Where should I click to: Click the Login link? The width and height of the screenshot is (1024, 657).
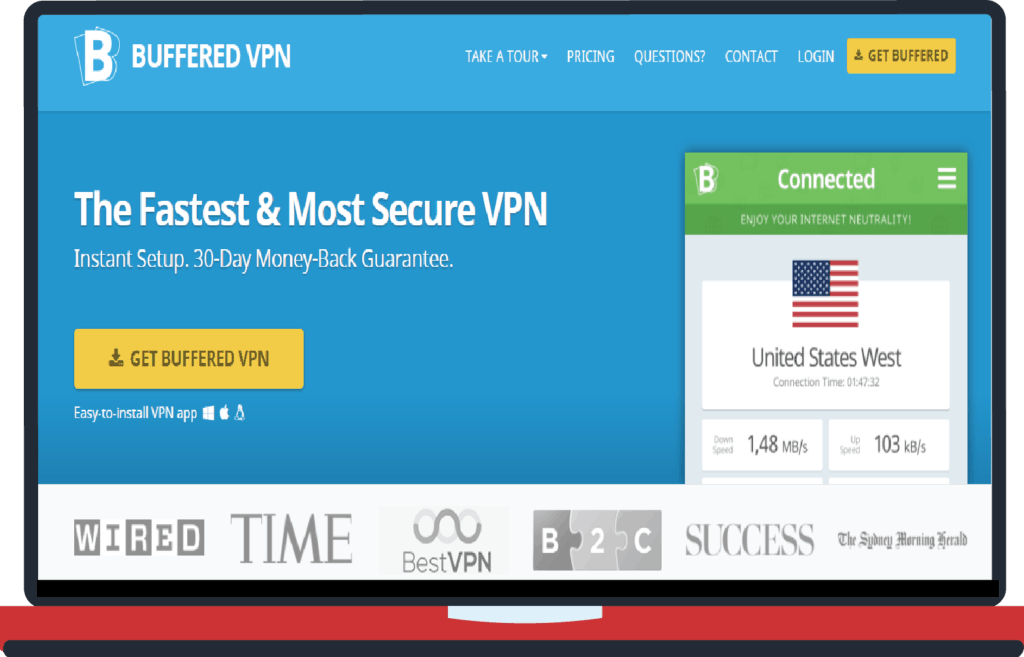click(x=816, y=57)
